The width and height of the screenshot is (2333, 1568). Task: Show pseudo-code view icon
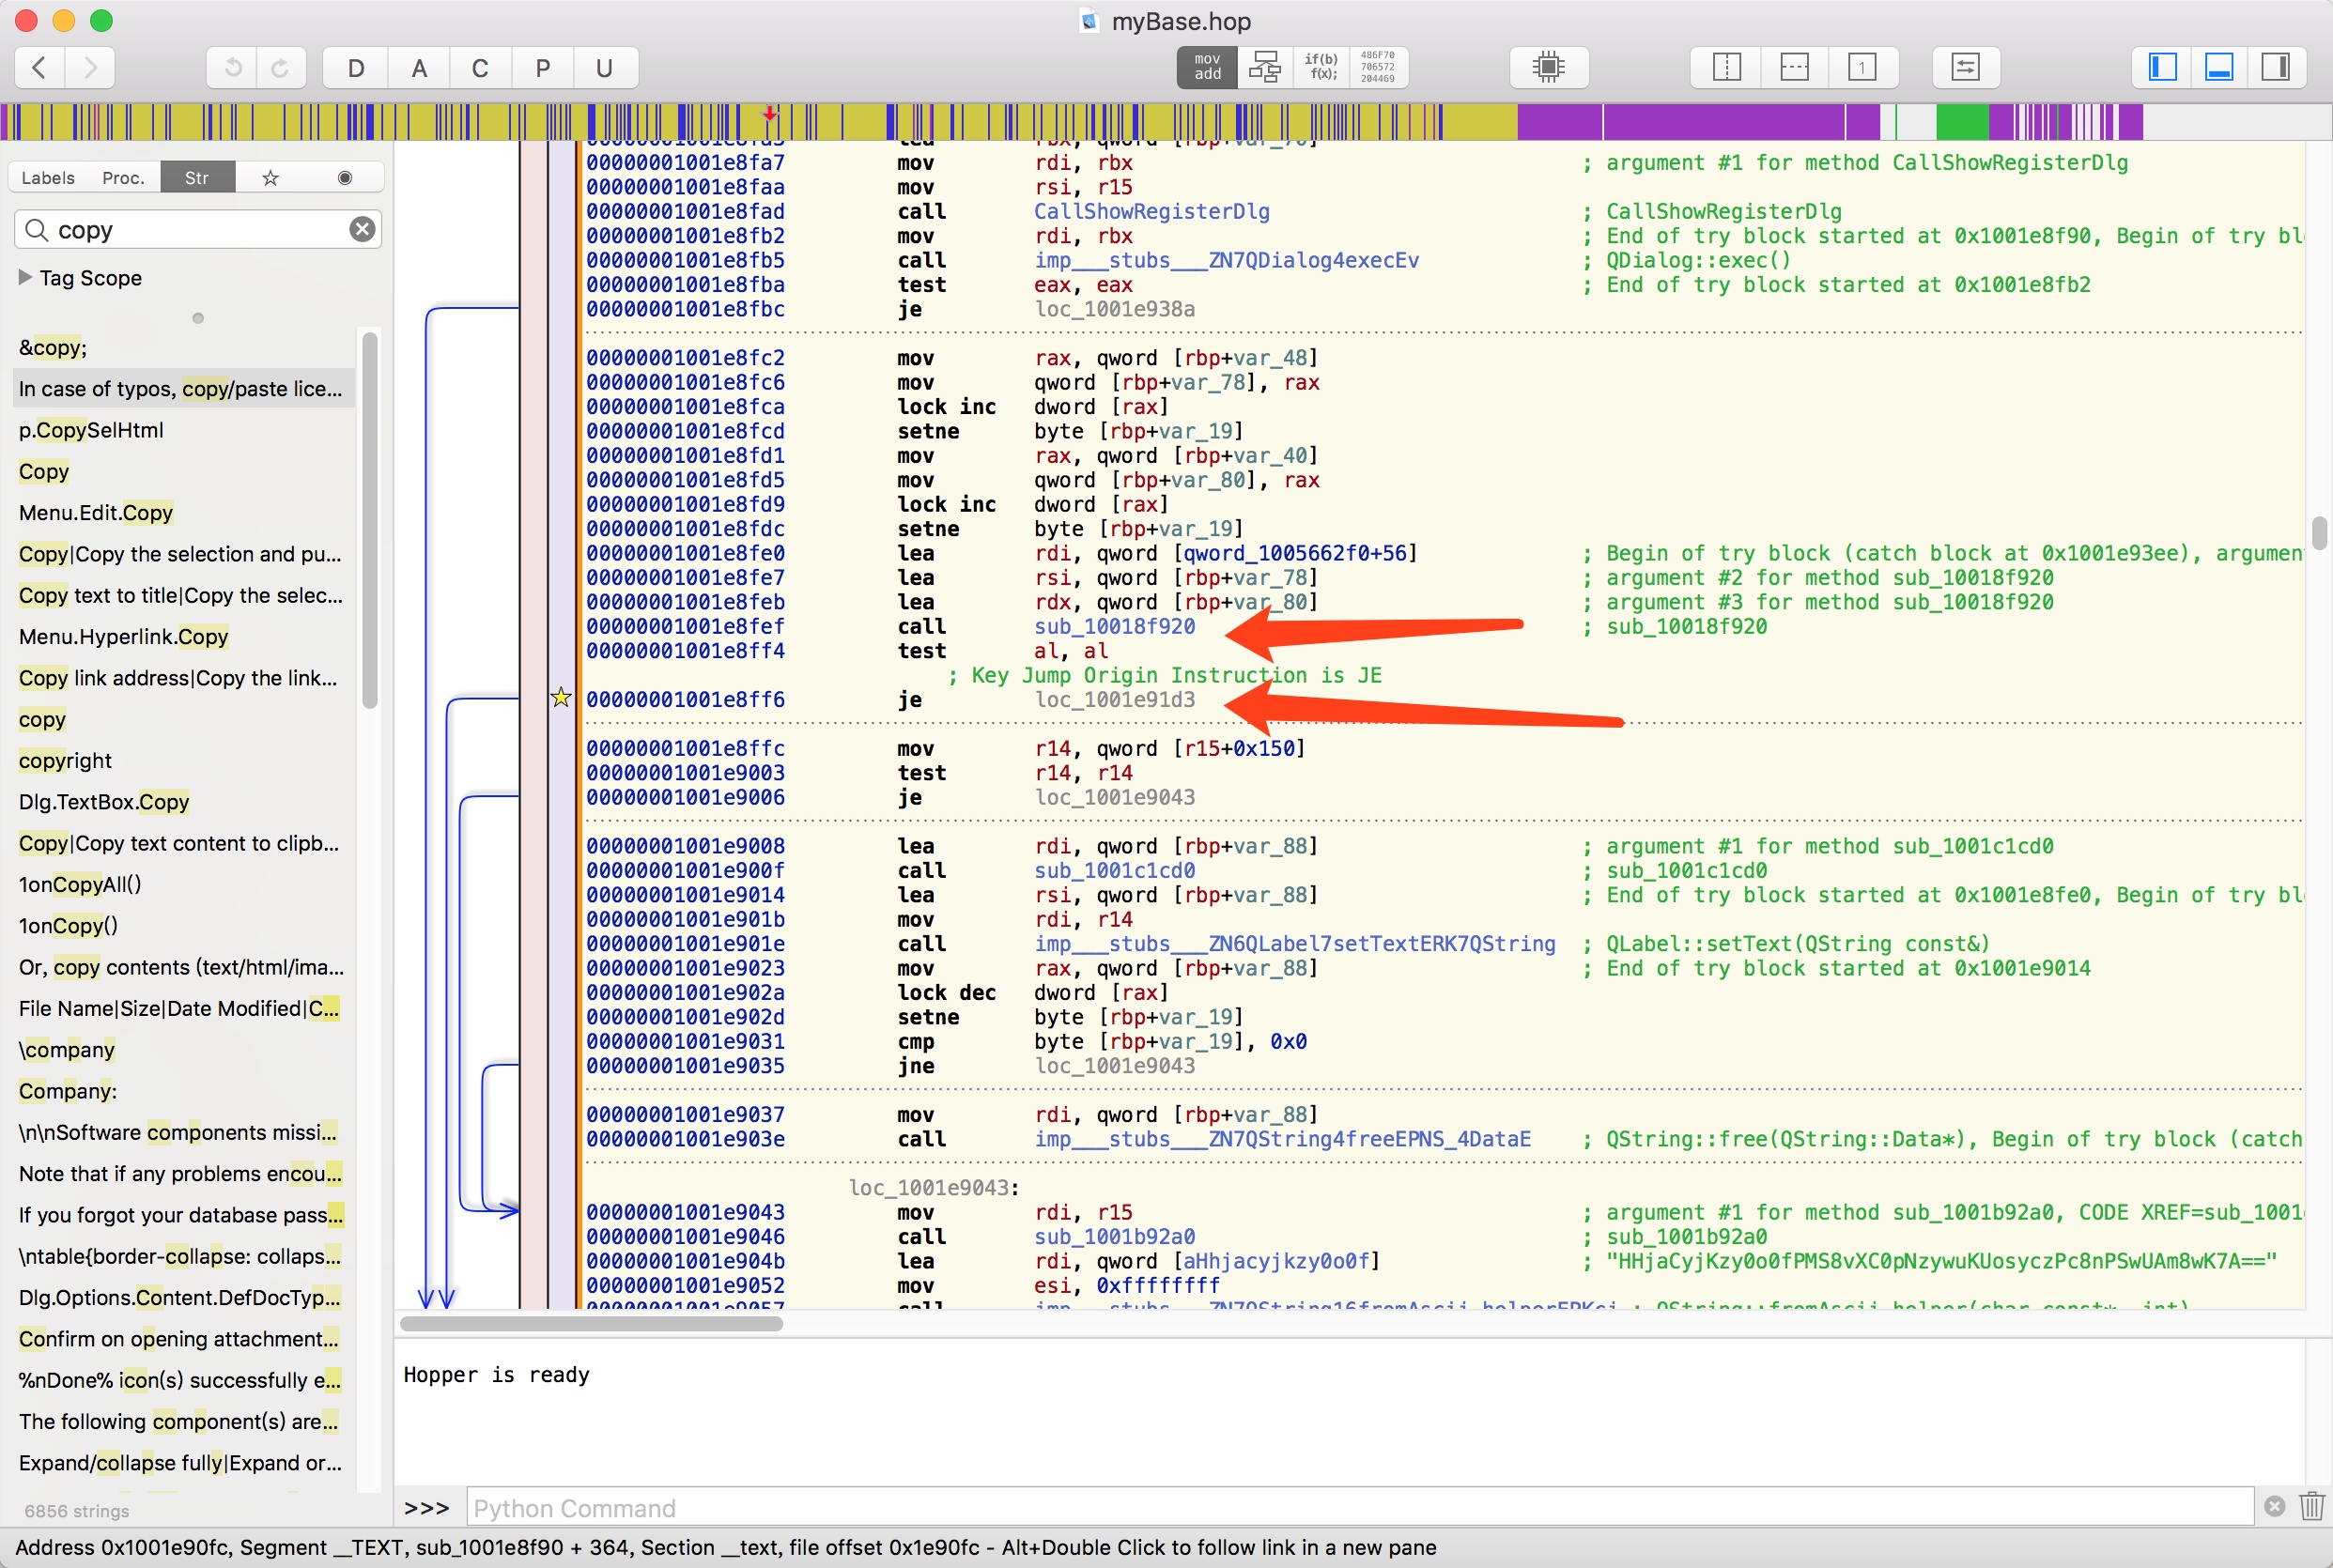(x=1321, y=68)
